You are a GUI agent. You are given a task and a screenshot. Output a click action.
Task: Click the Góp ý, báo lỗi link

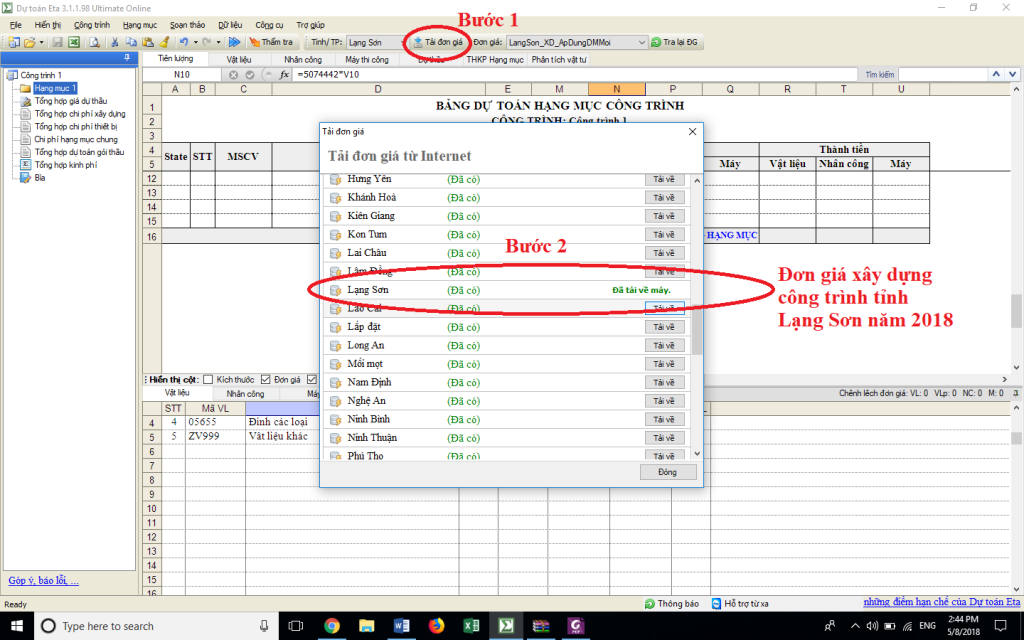coord(43,580)
